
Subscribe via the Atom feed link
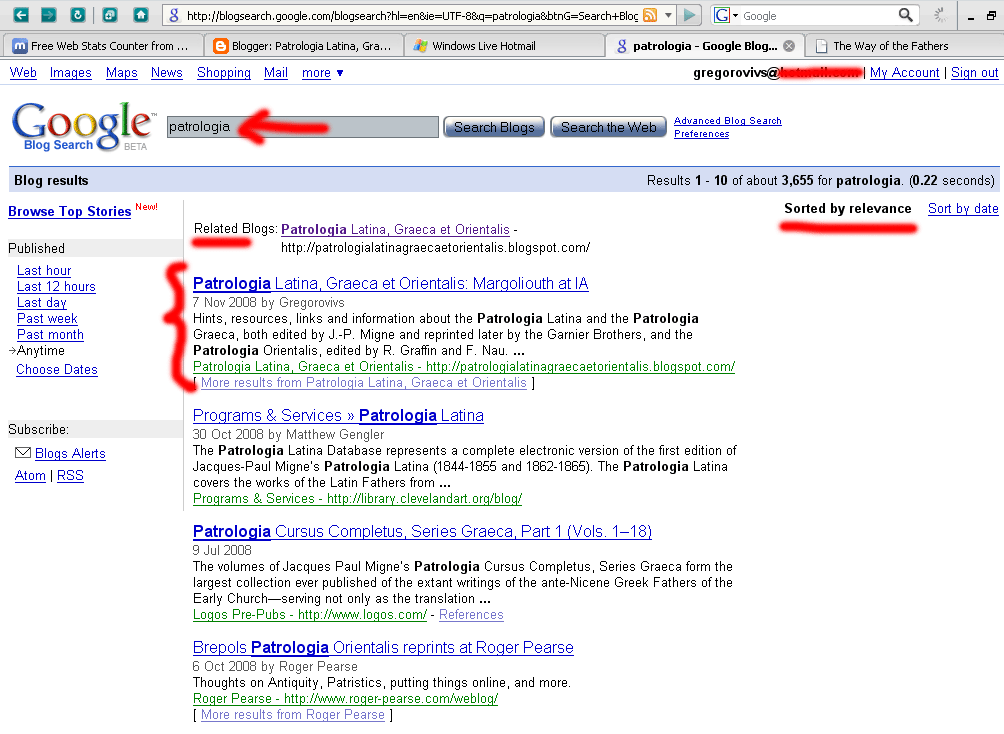coord(30,475)
